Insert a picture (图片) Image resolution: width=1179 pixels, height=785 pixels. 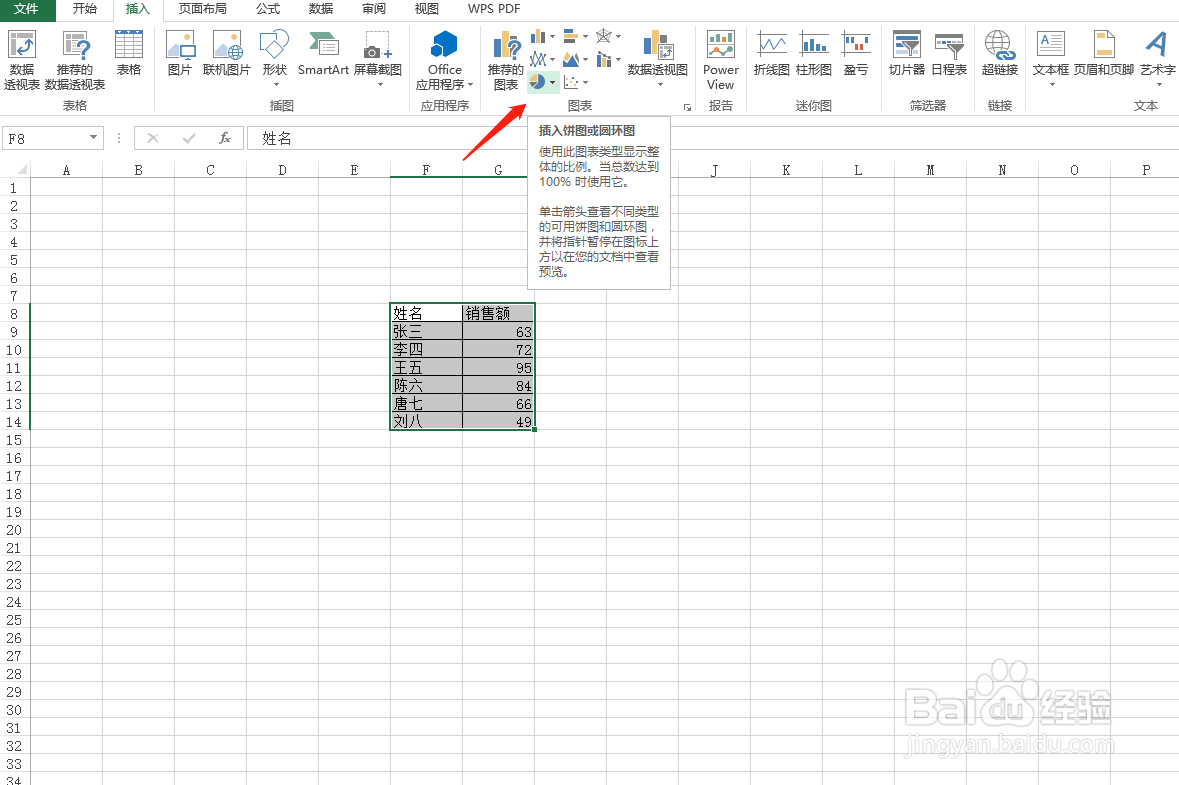[180, 54]
